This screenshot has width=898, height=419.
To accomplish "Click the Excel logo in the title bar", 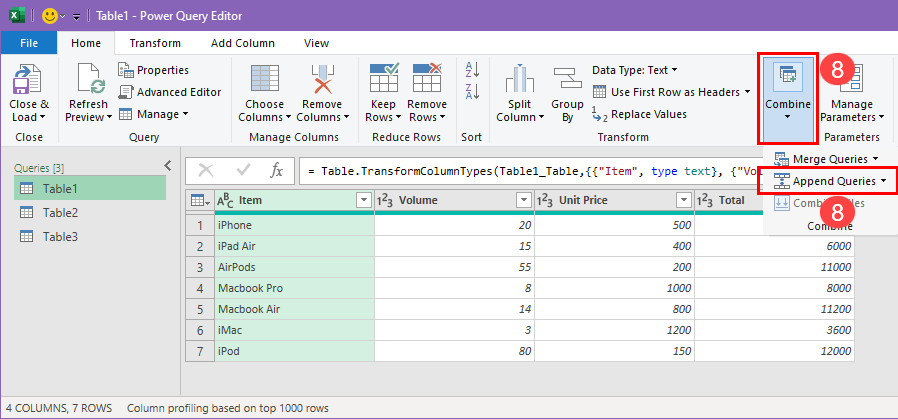I will (x=17, y=15).
